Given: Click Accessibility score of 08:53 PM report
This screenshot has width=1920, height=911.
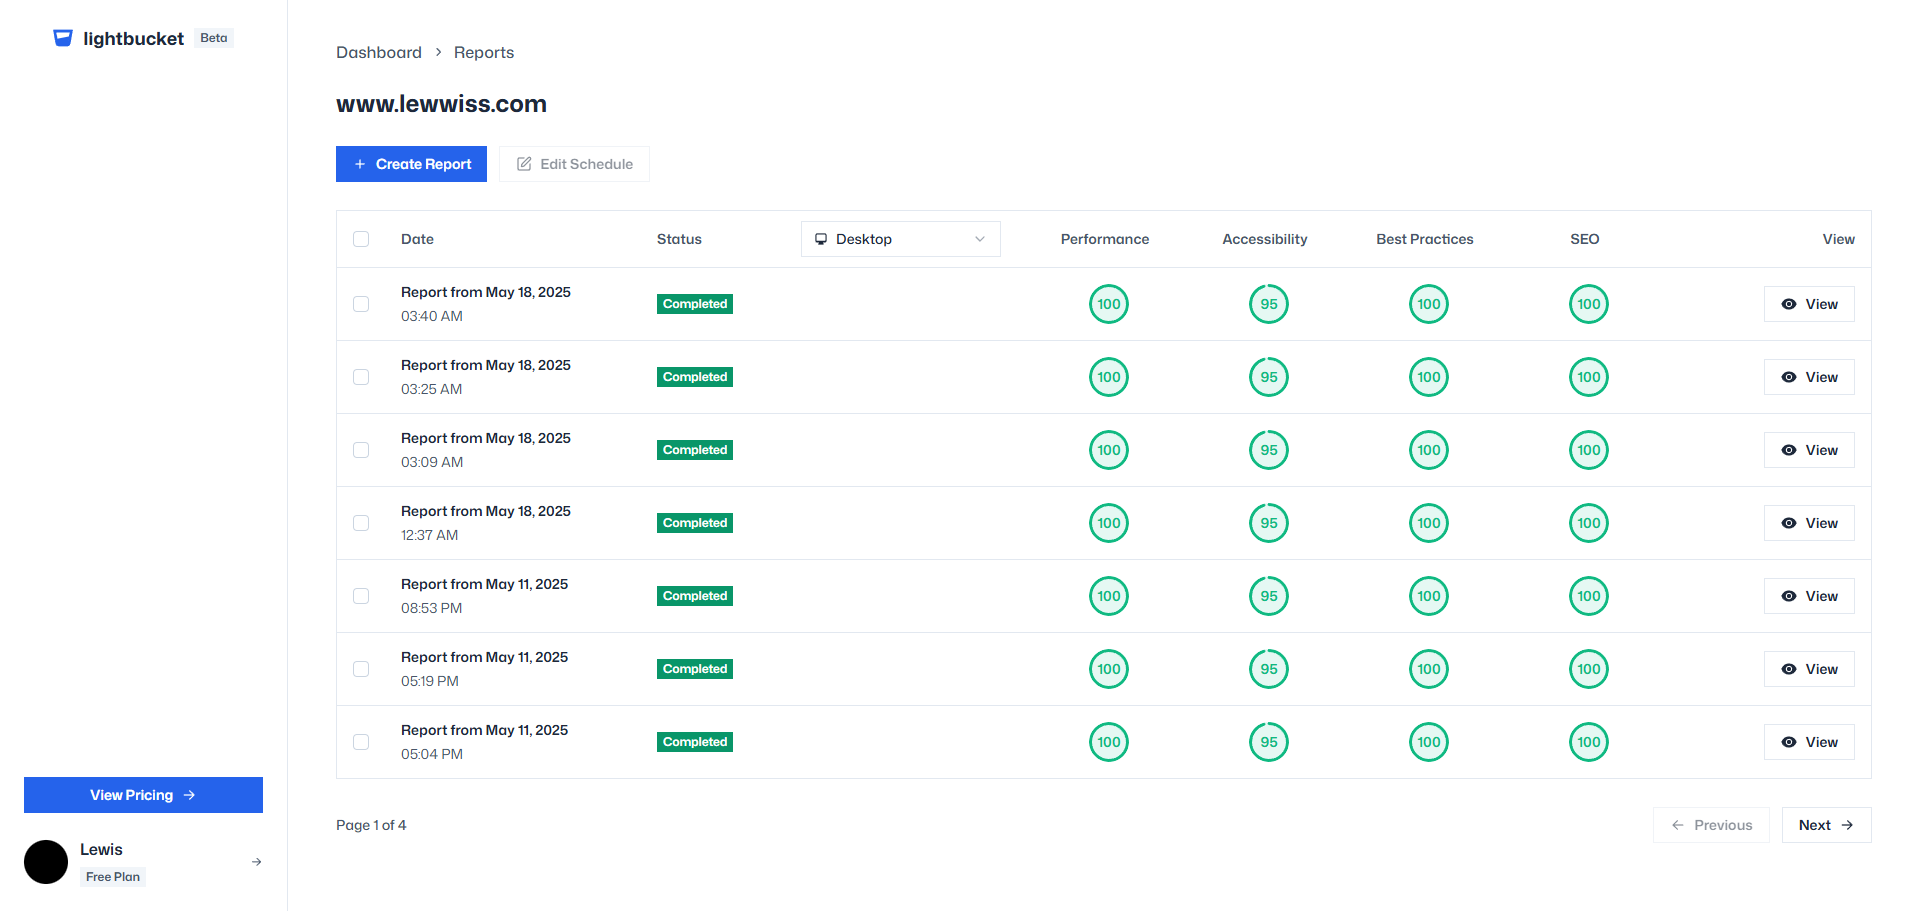Looking at the screenshot, I should 1269,596.
